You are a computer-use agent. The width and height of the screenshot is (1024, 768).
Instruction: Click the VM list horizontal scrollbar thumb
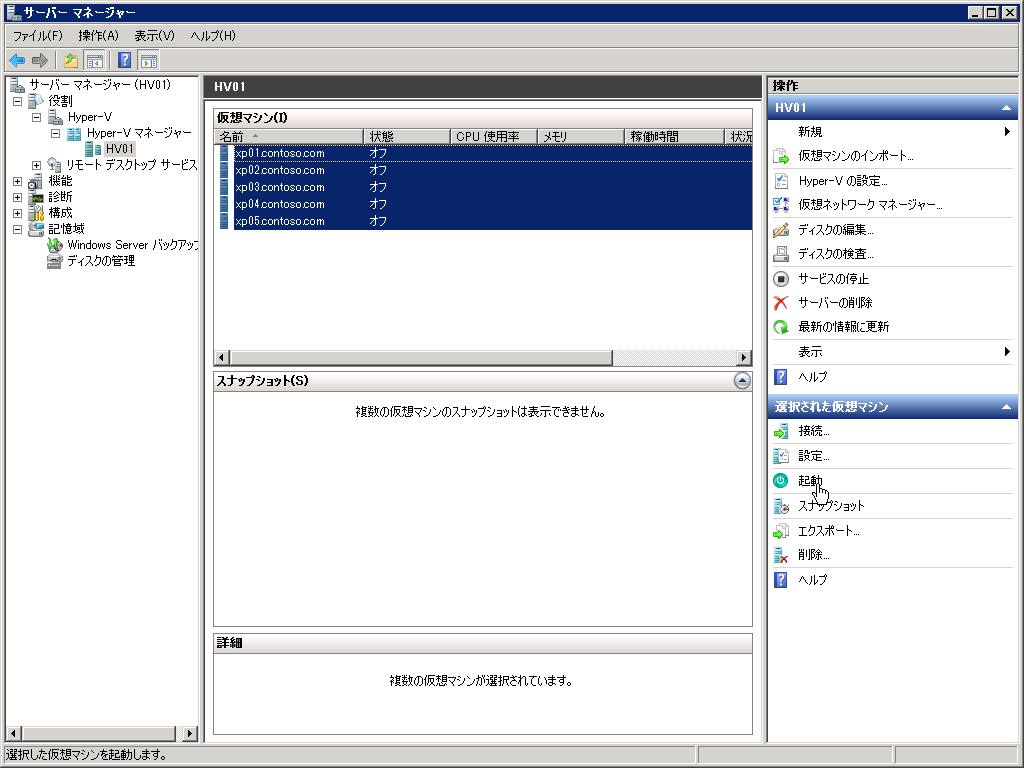[421, 358]
